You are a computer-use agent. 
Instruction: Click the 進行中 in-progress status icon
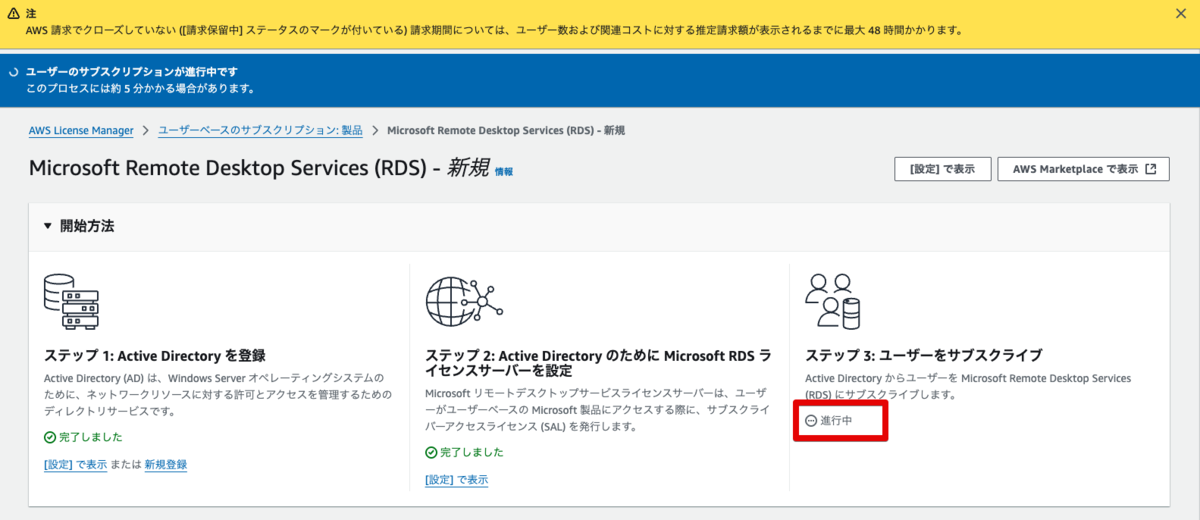[x=811, y=422]
